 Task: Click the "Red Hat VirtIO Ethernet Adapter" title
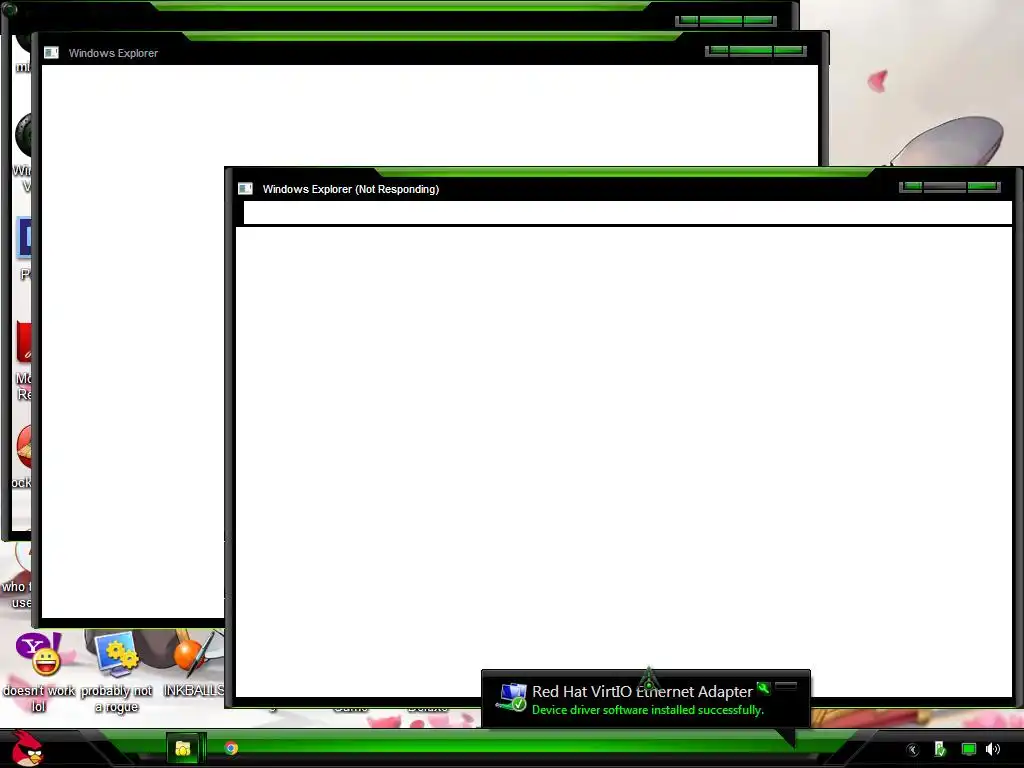(x=642, y=692)
